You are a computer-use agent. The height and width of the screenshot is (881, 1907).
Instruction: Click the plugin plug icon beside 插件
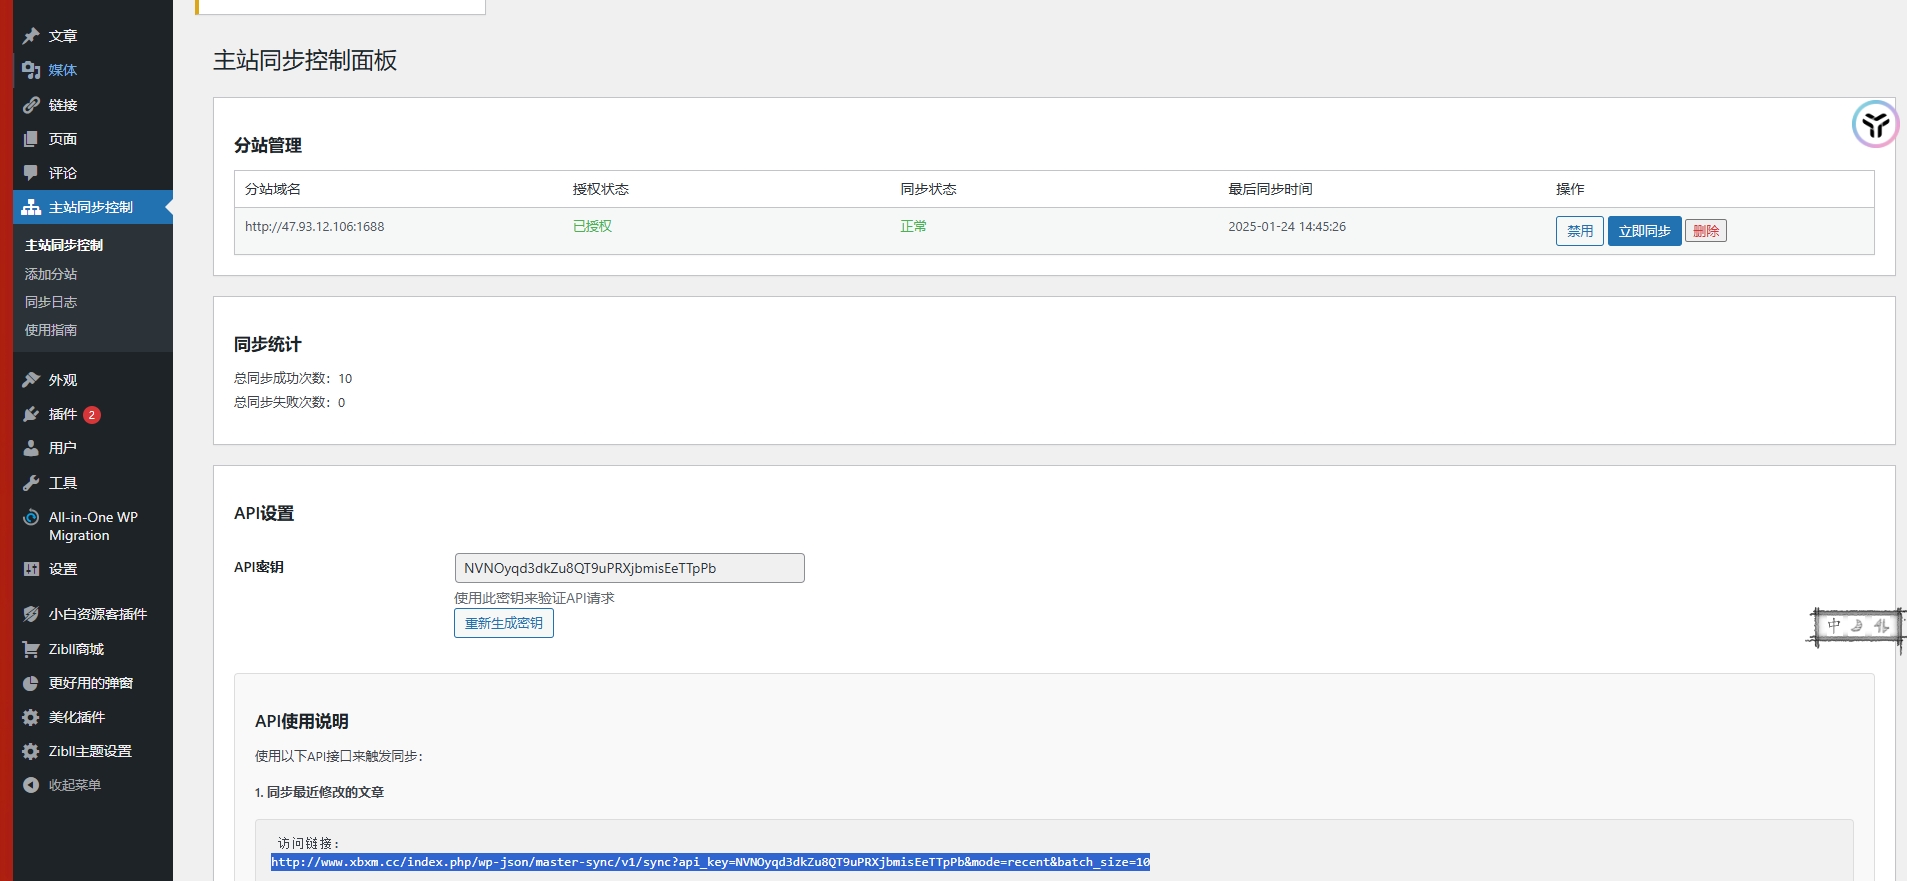click(x=31, y=414)
